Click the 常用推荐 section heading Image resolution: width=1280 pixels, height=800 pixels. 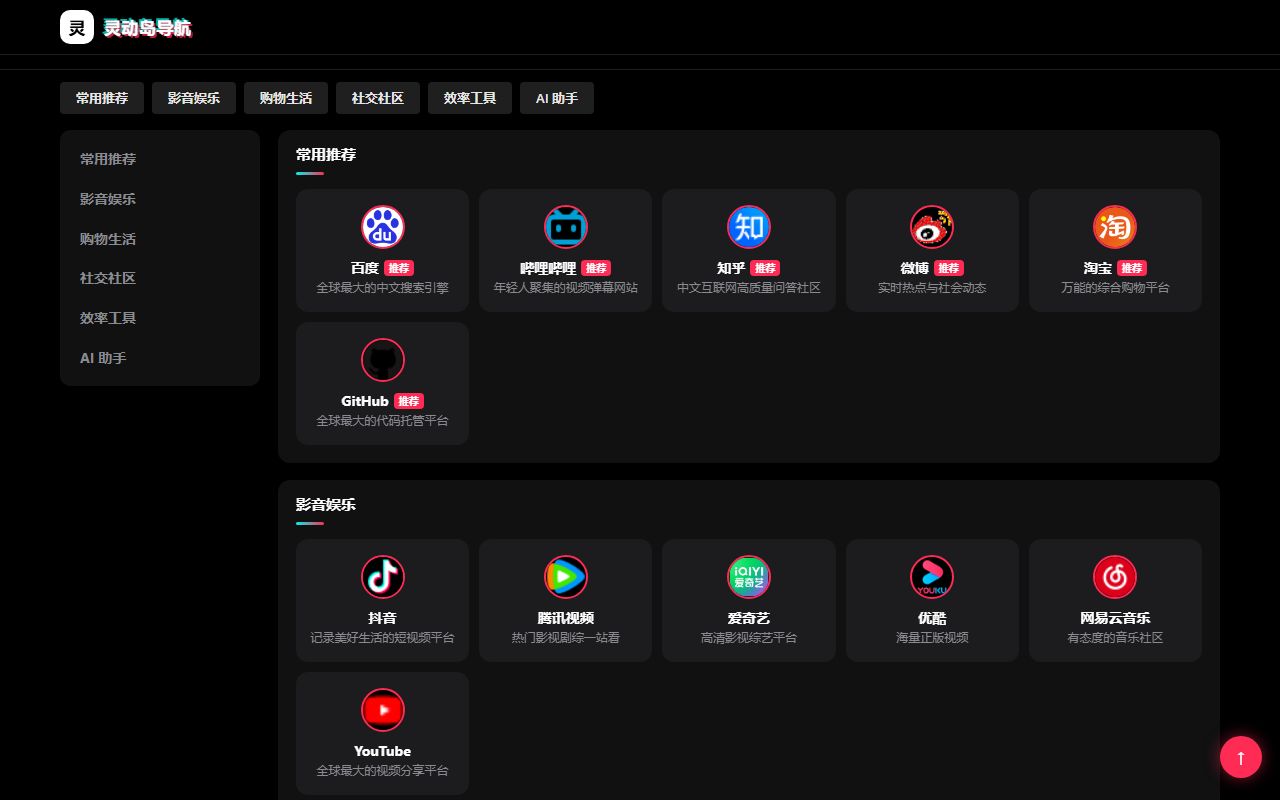pyautogui.click(x=326, y=155)
